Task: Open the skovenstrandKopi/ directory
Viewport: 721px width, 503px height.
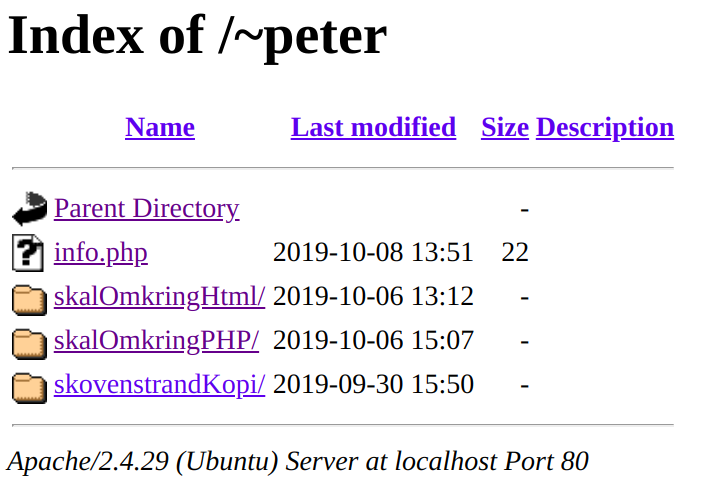Action: point(160,384)
